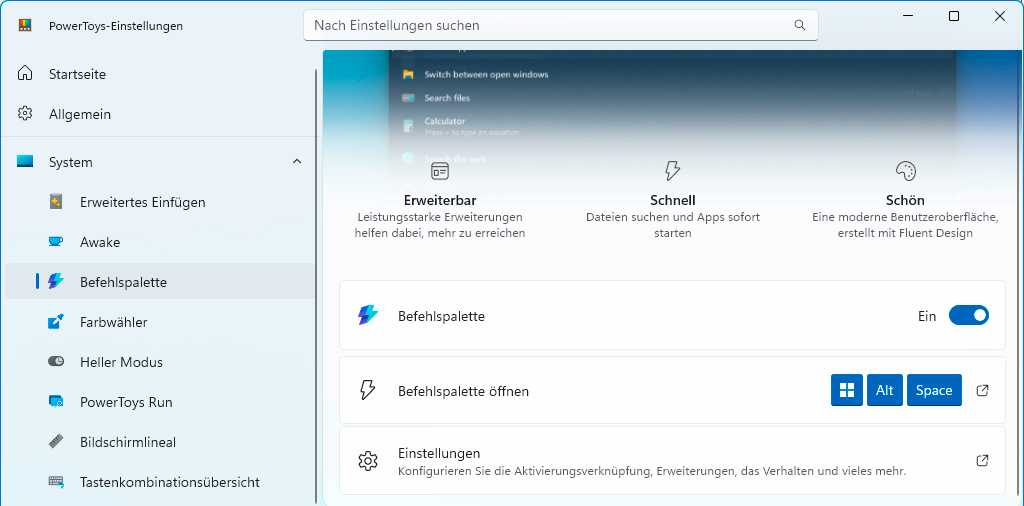
Task: Focus the Nach Einstellungen suchen field
Action: (560, 25)
